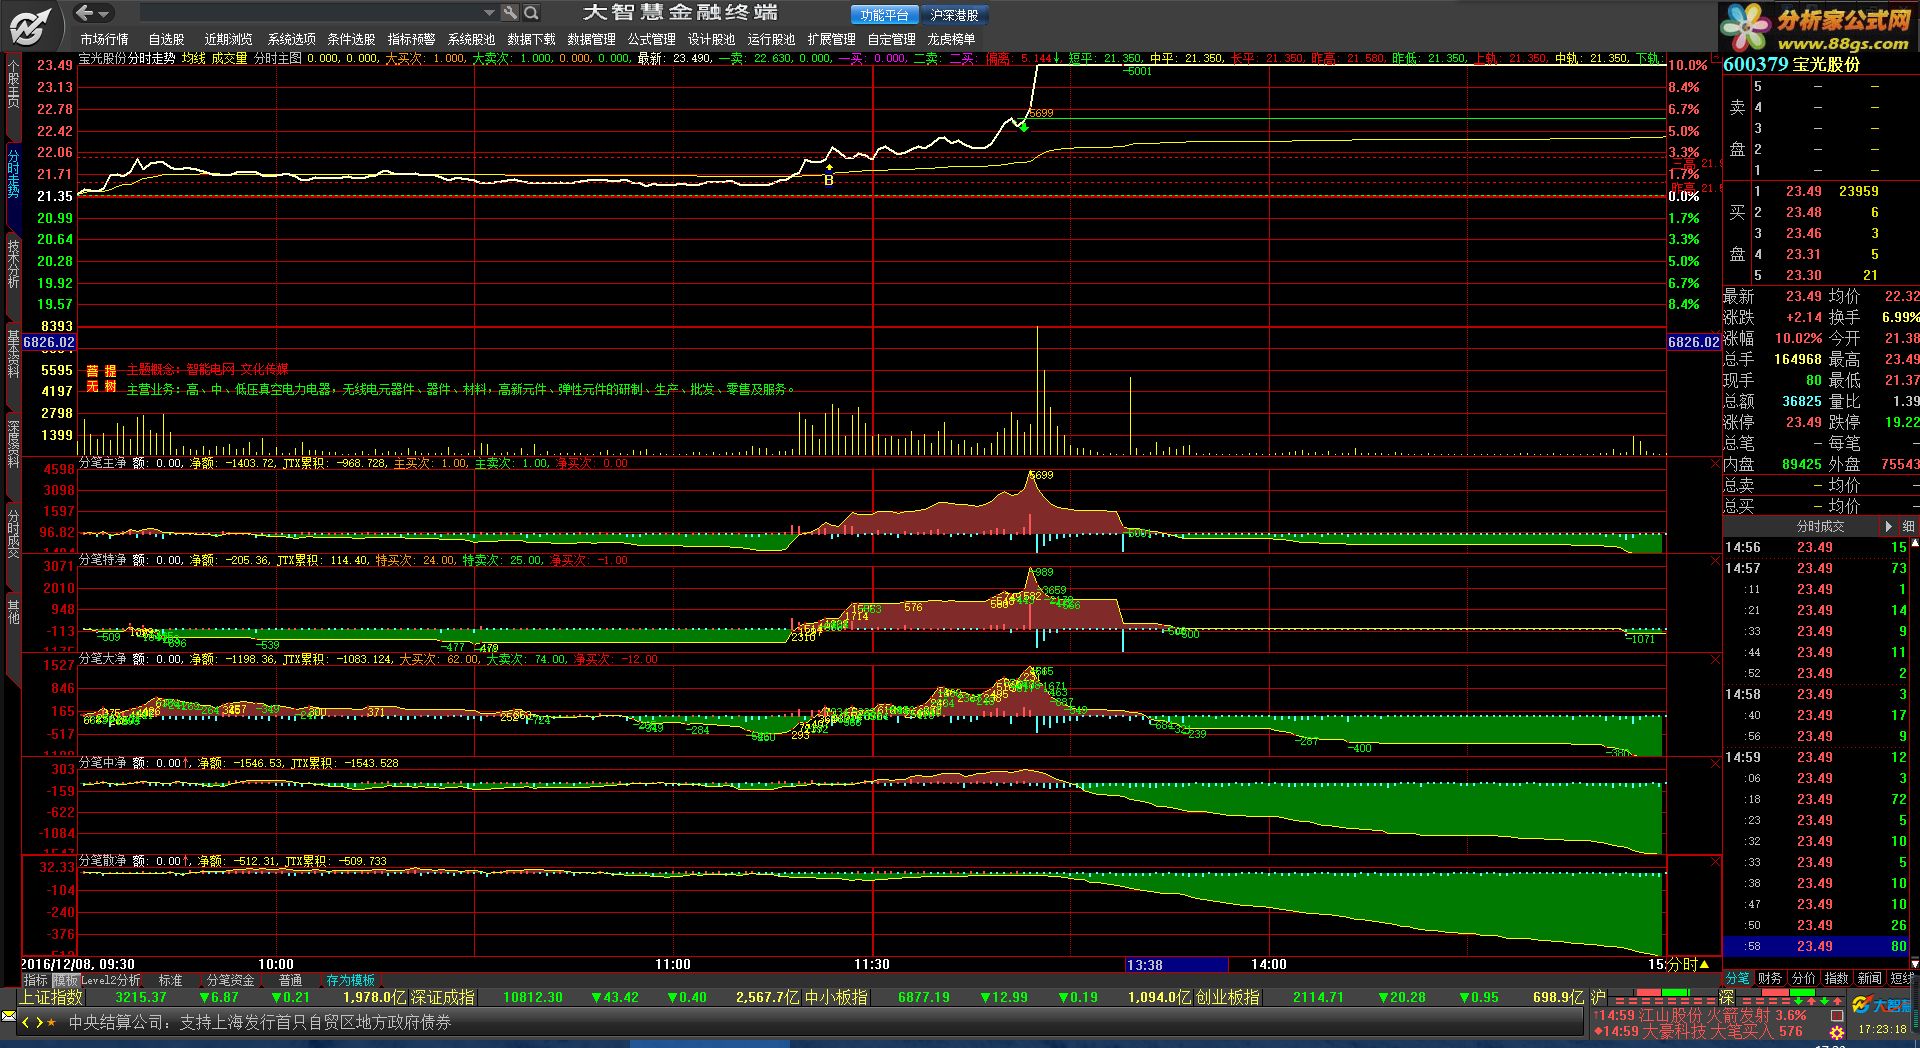Click the 沪深港股 button
The width and height of the screenshot is (1920, 1048).
coord(954,15)
